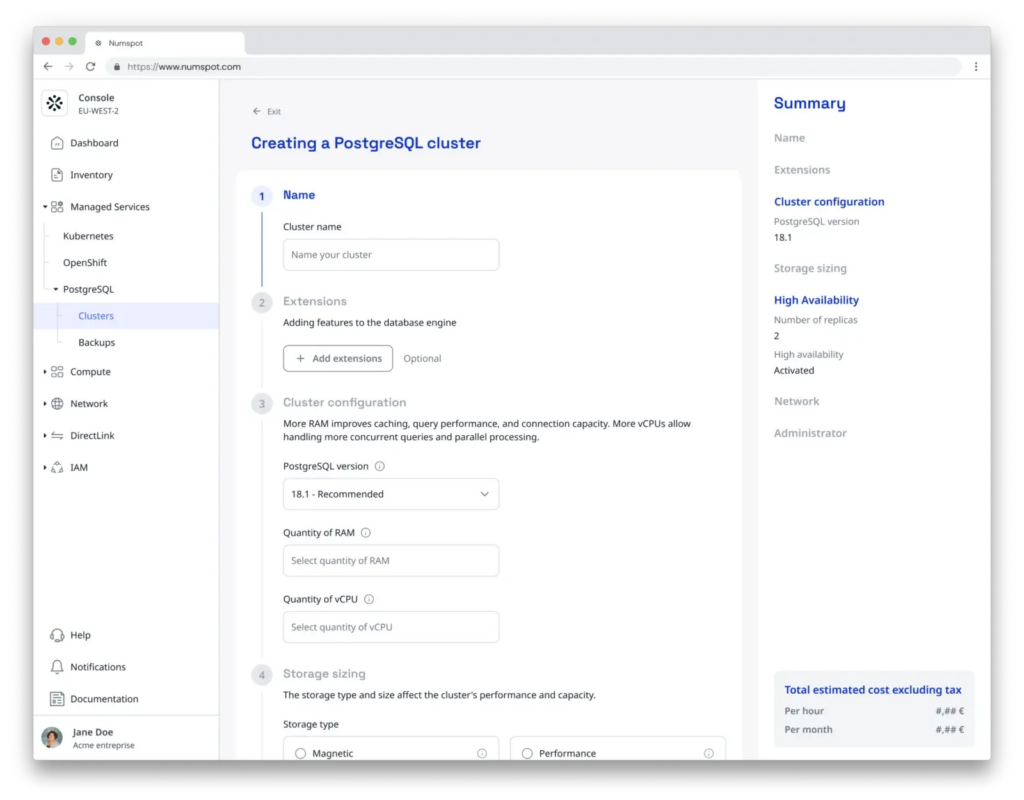Go to Dashboard menu item
The width and height of the screenshot is (1024, 800).
(94, 143)
